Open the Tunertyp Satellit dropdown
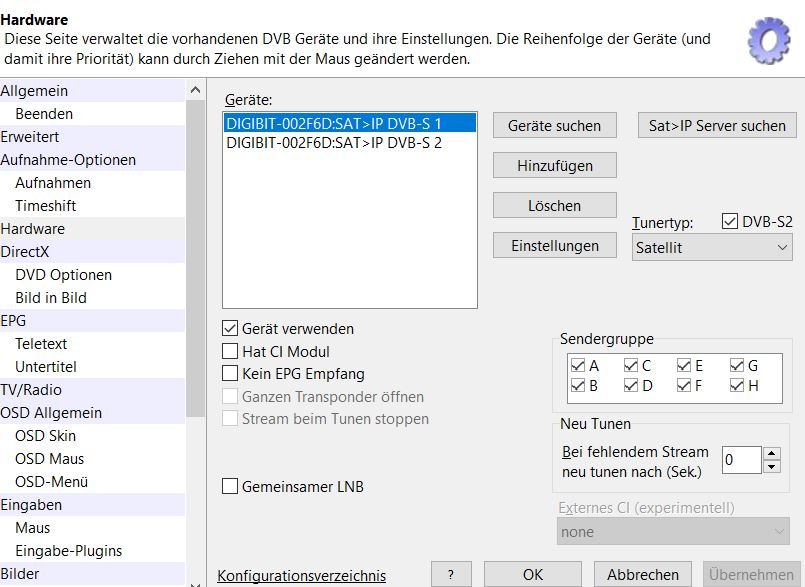This screenshot has height=587, width=805. (x=712, y=248)
